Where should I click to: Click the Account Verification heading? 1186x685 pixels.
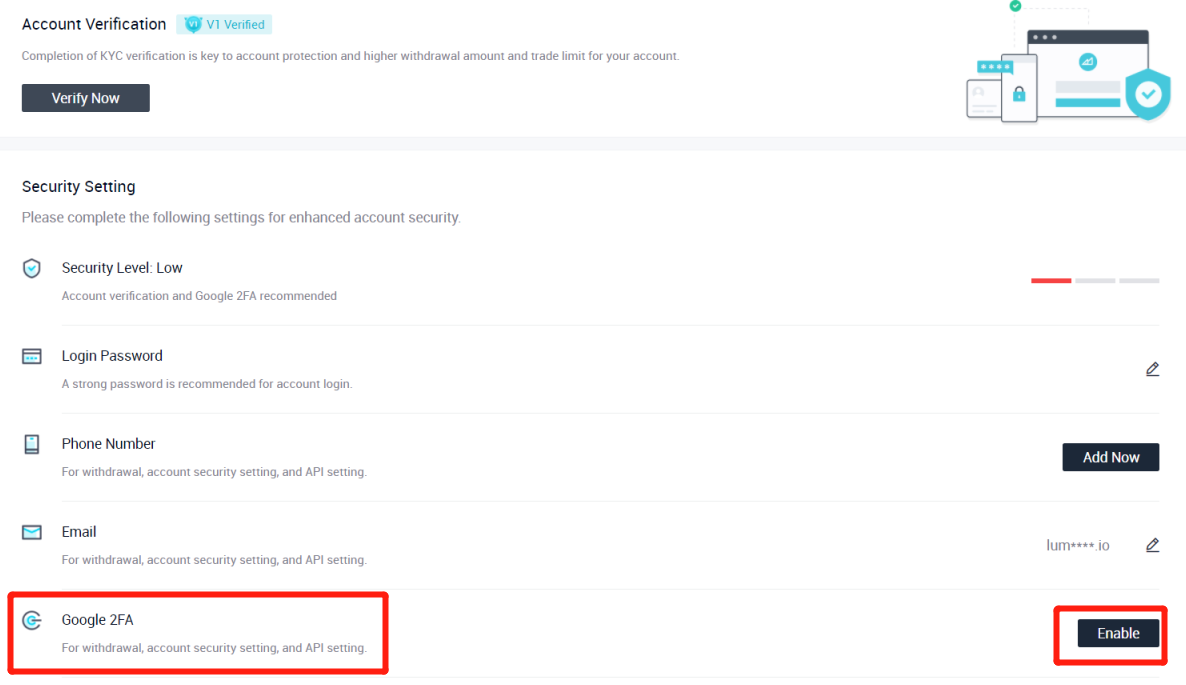pos(94,24)
